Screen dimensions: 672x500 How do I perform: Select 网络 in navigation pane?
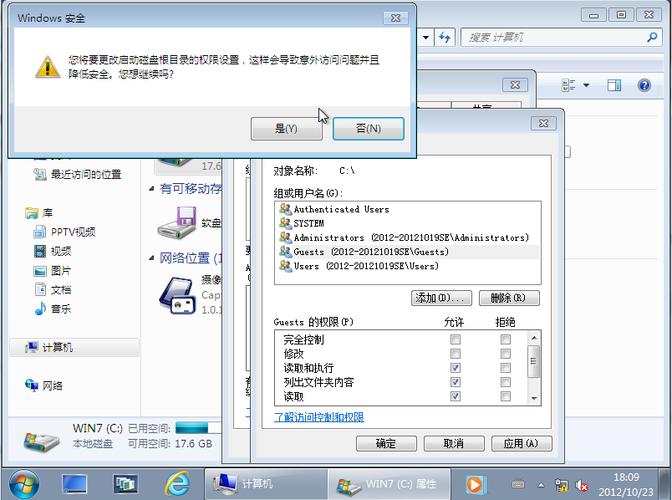tap(44, 386)
